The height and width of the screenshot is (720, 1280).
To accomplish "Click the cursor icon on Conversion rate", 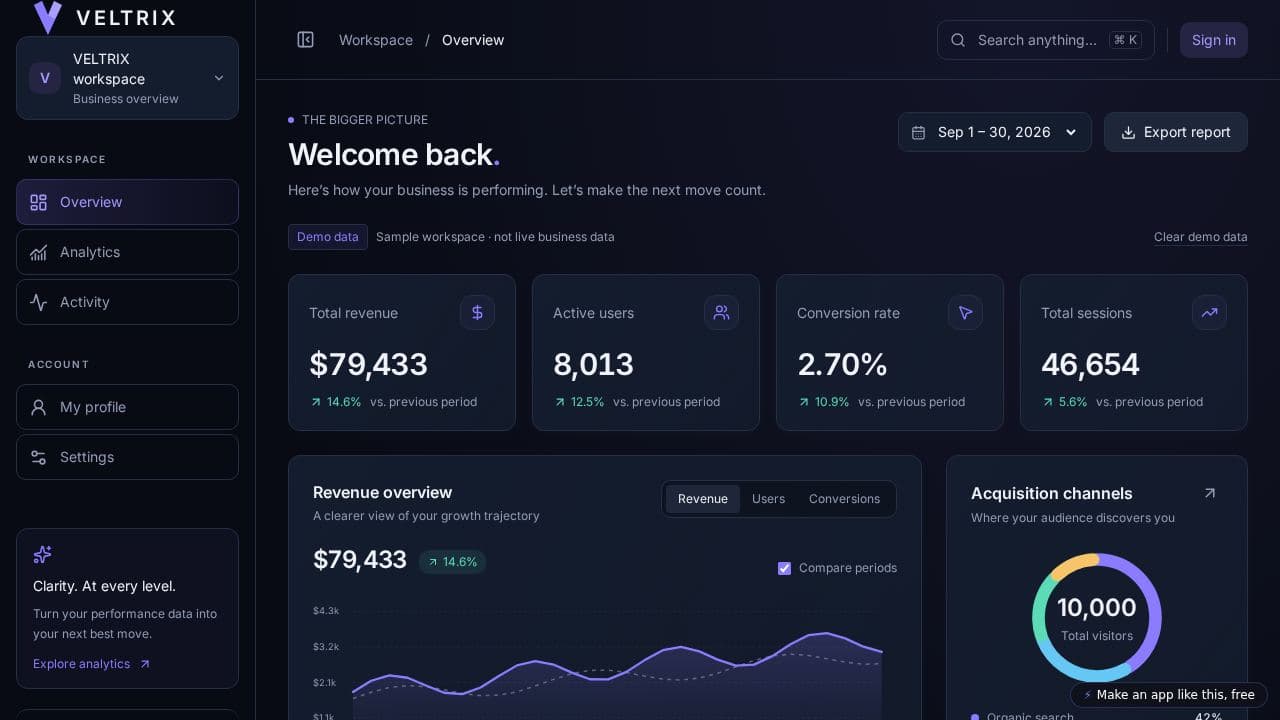I will coord(965,313).
